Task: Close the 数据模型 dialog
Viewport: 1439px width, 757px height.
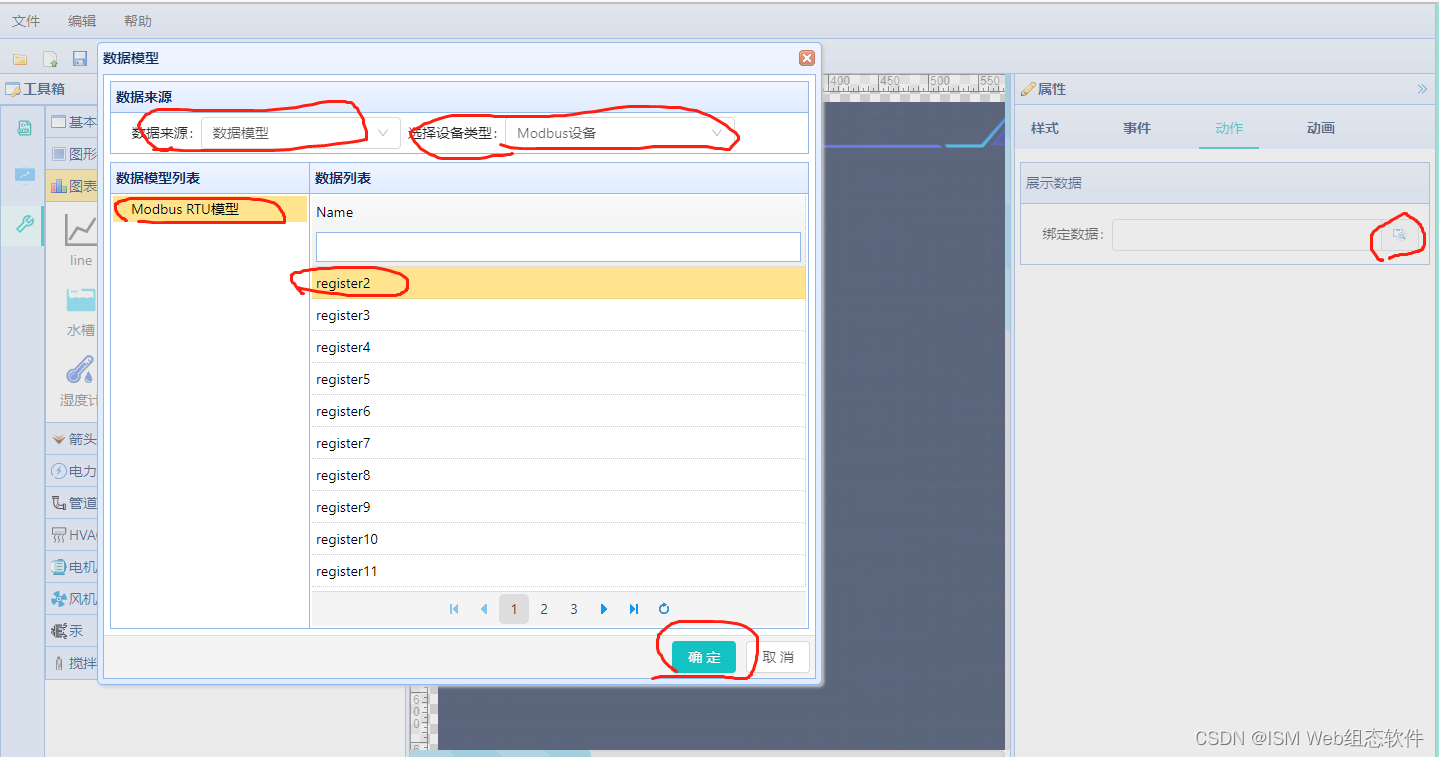Action: [x=807, y=58]
